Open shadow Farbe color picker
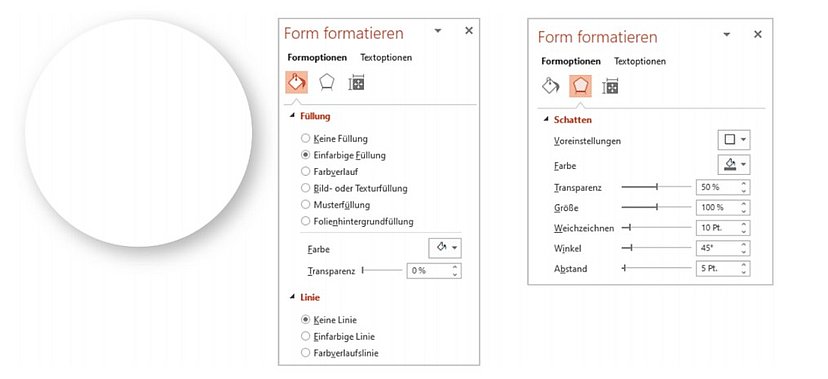 point(734,164)
